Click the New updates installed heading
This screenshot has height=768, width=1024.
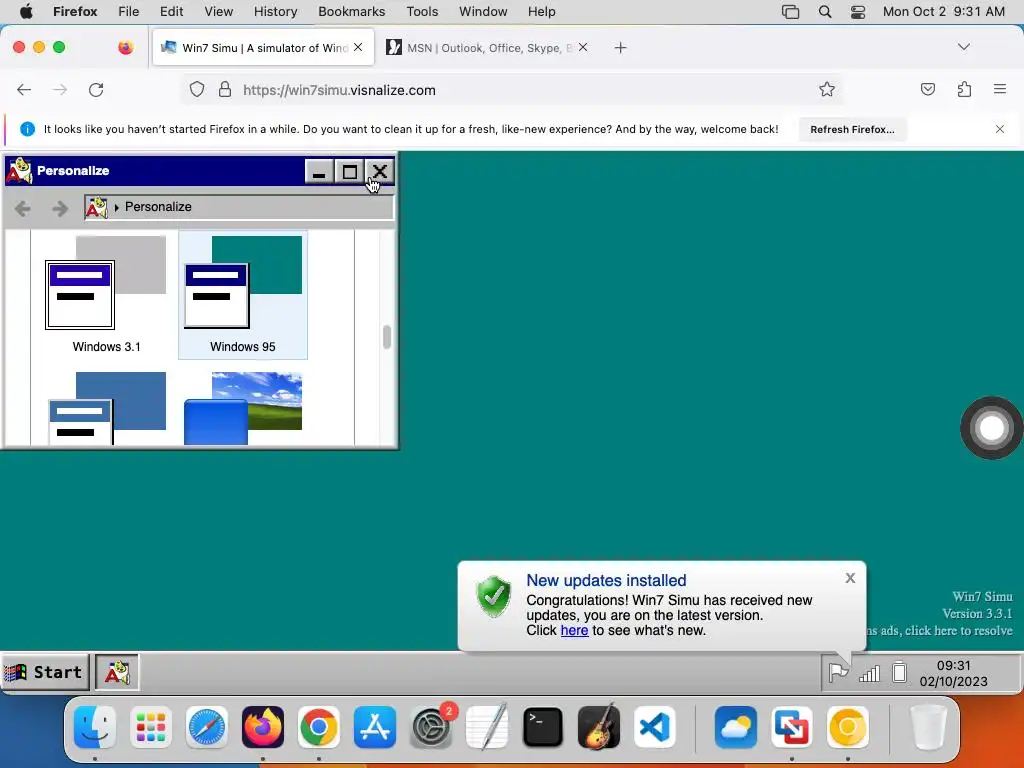pyautogui.click(x=606, y=580)
